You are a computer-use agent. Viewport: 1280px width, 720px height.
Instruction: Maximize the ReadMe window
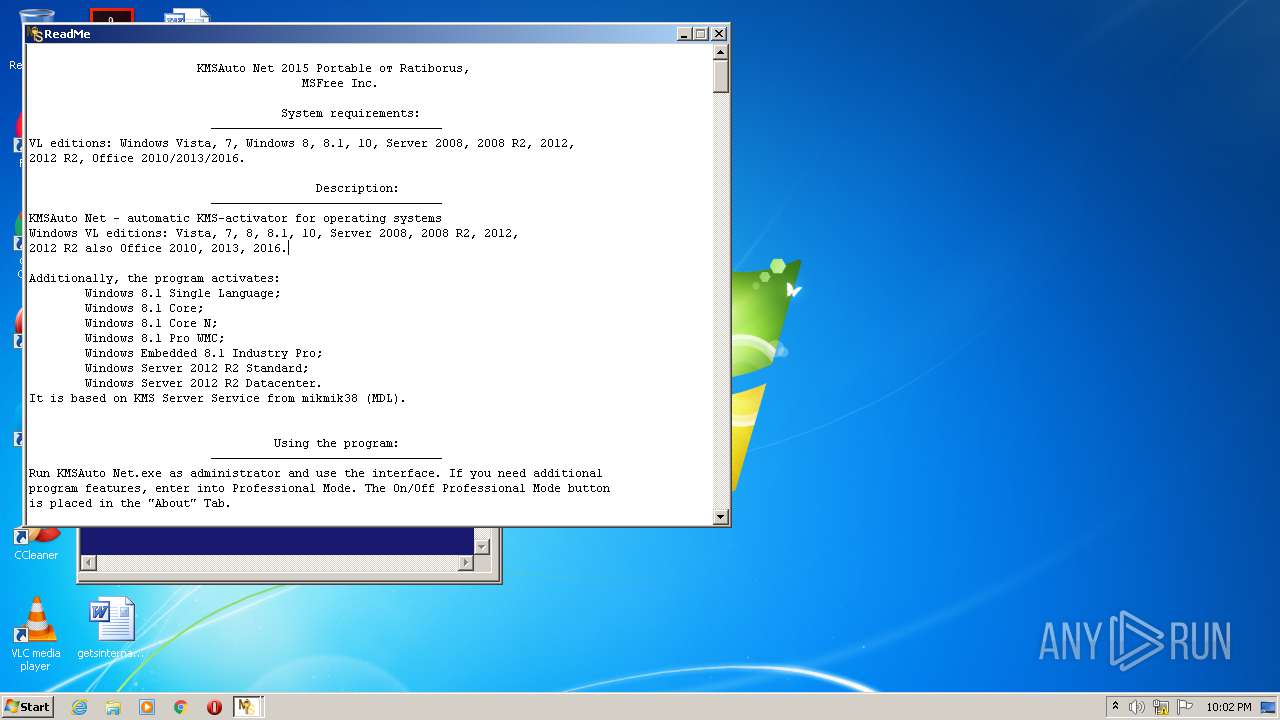pos(701,34)
